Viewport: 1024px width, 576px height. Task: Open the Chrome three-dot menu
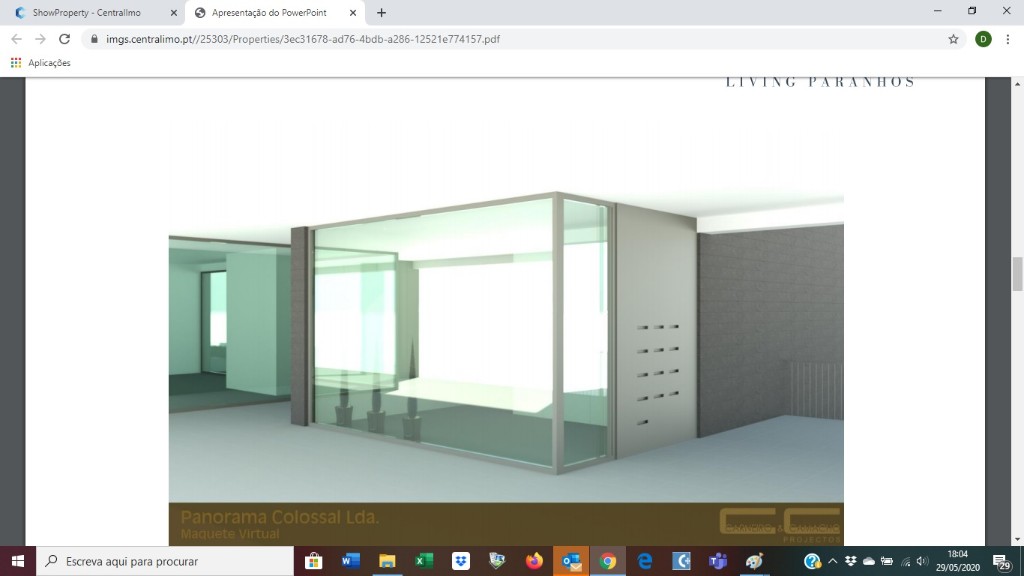(x=1008, y=39)
